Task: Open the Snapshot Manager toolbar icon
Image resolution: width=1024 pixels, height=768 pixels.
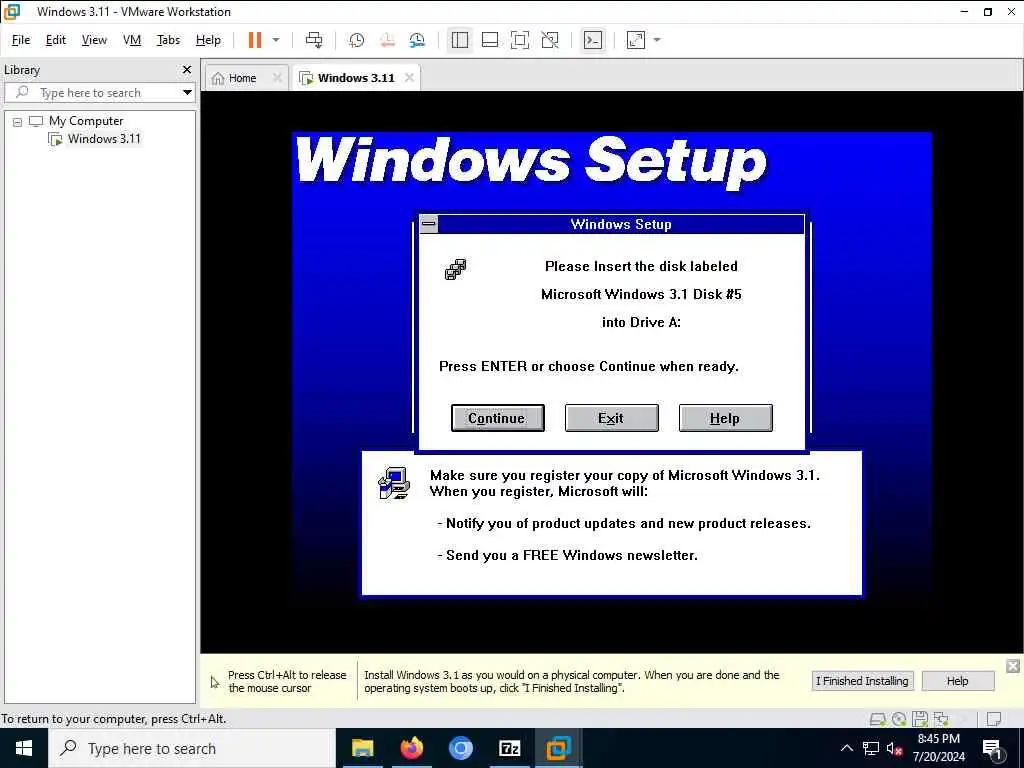Action: pyautogui.click(x=417, y=40)
